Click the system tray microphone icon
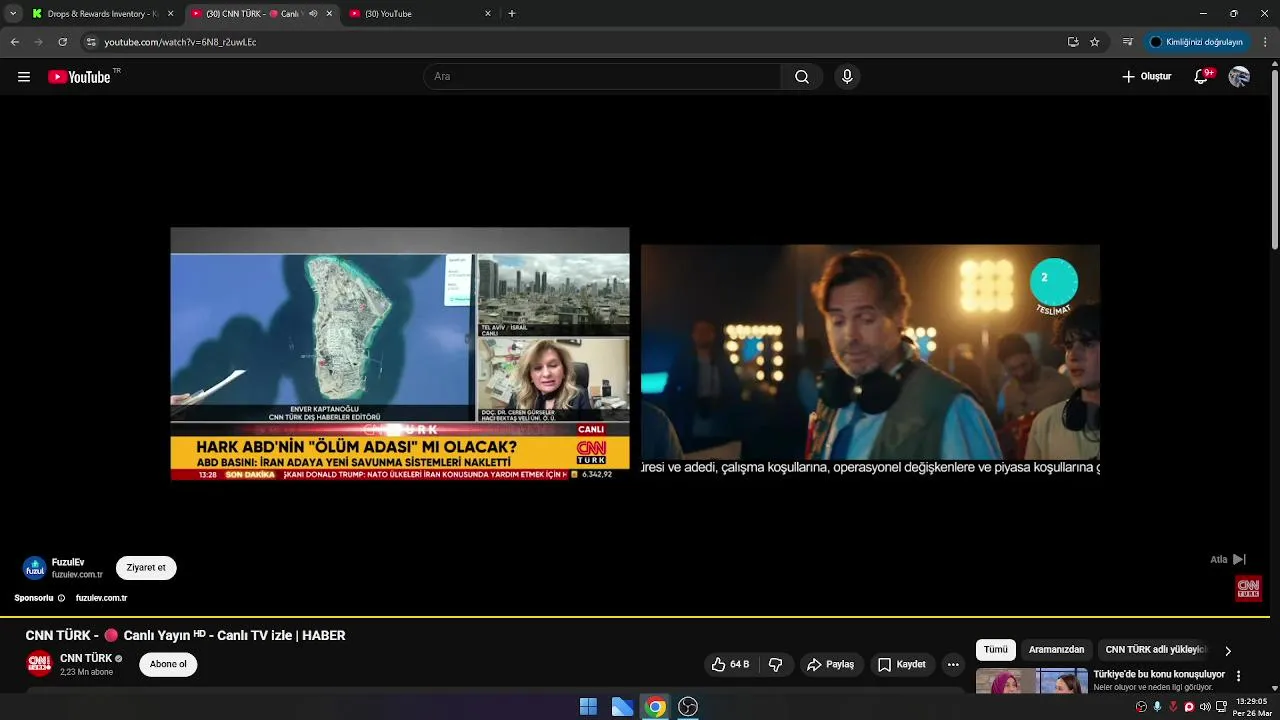Viewport: 1280px width, 720px height. pos(1157,707)
